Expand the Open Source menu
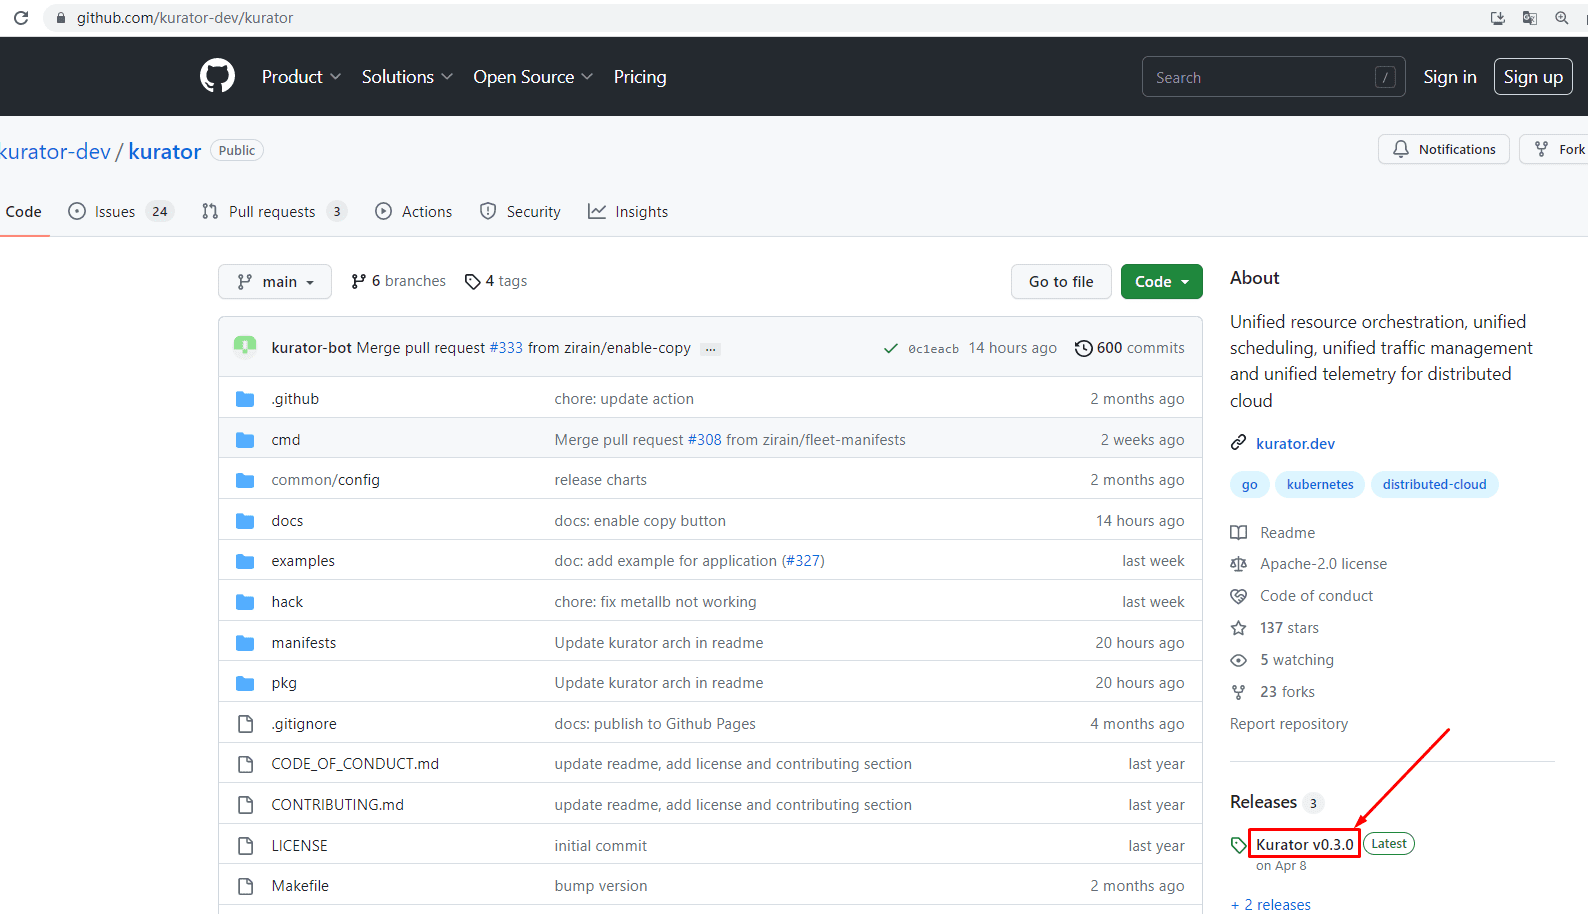This screenshot has width=1588, height=914. coord(533,77)
